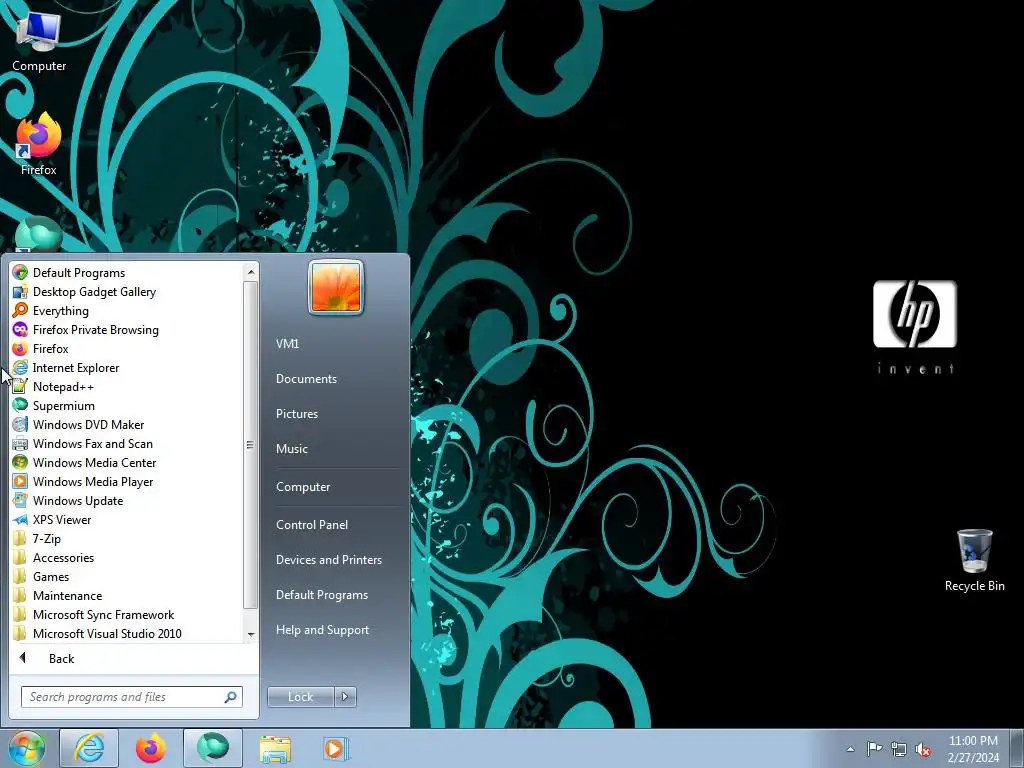This screenshot has width=1024, height=768.
Task: Click the Windows Start orb
Action: click(26, 748)
